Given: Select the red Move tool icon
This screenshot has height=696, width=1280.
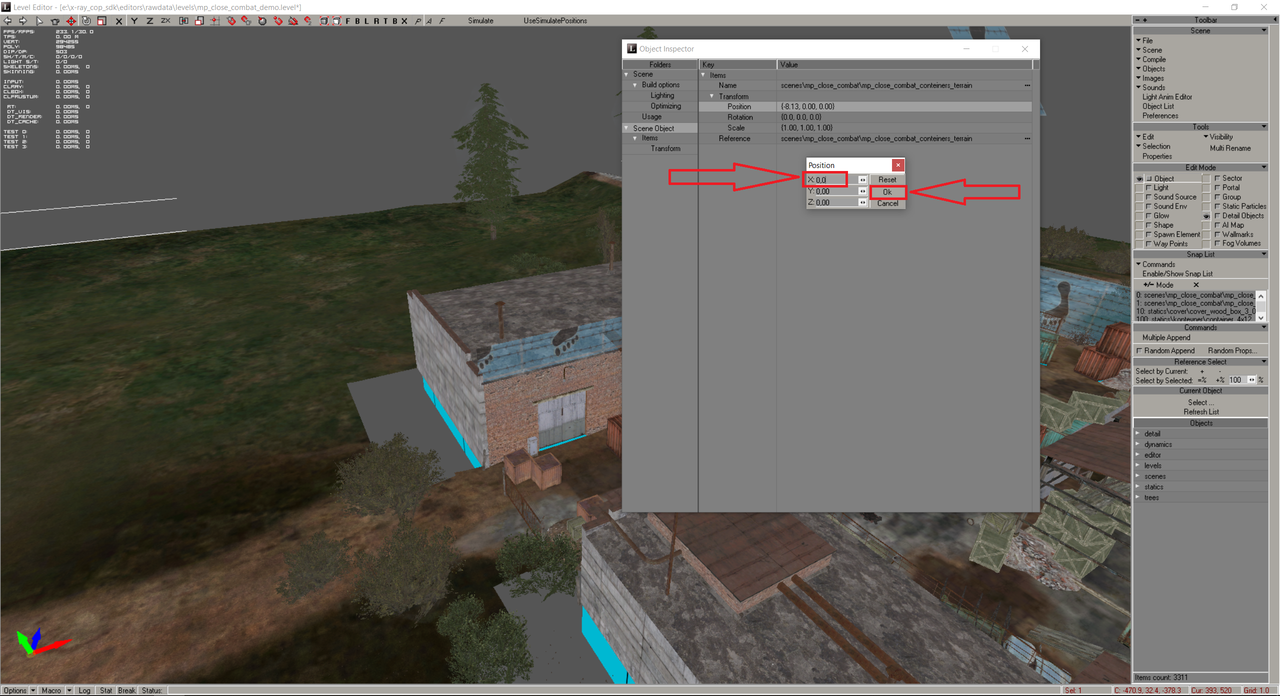Looking at the screenshot, I should [71, 21].
